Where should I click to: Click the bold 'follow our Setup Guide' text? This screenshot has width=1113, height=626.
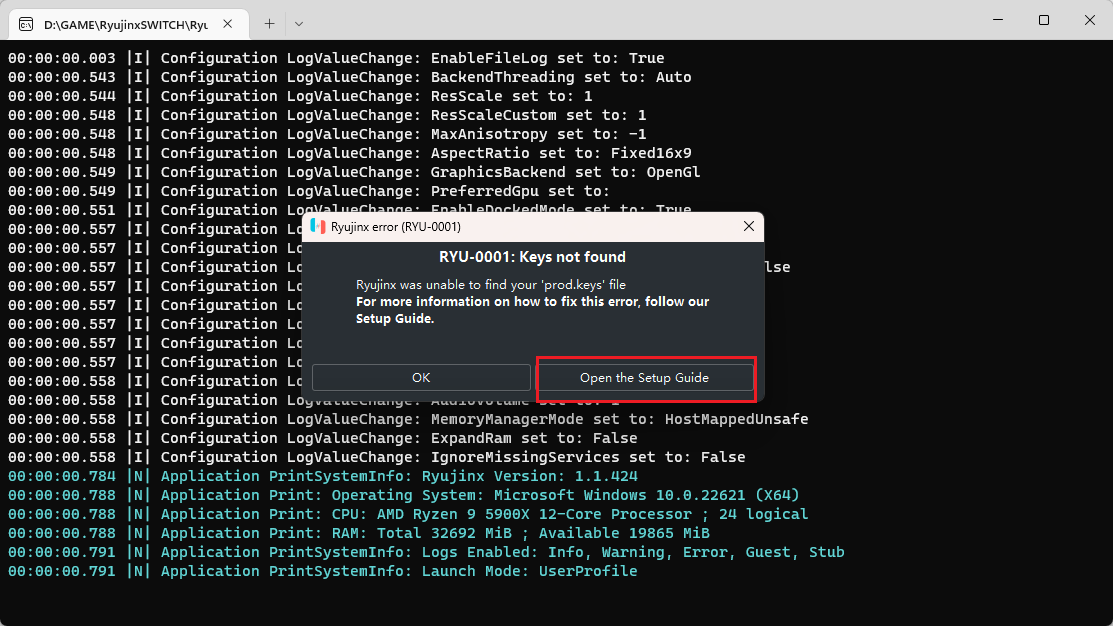pyautogui.click(x=532, y=310)
